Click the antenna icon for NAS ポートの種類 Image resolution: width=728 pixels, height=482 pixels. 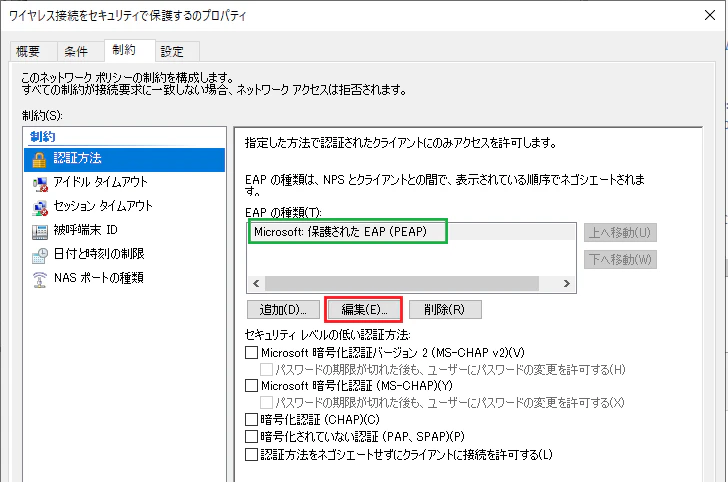tap(40, 280)
